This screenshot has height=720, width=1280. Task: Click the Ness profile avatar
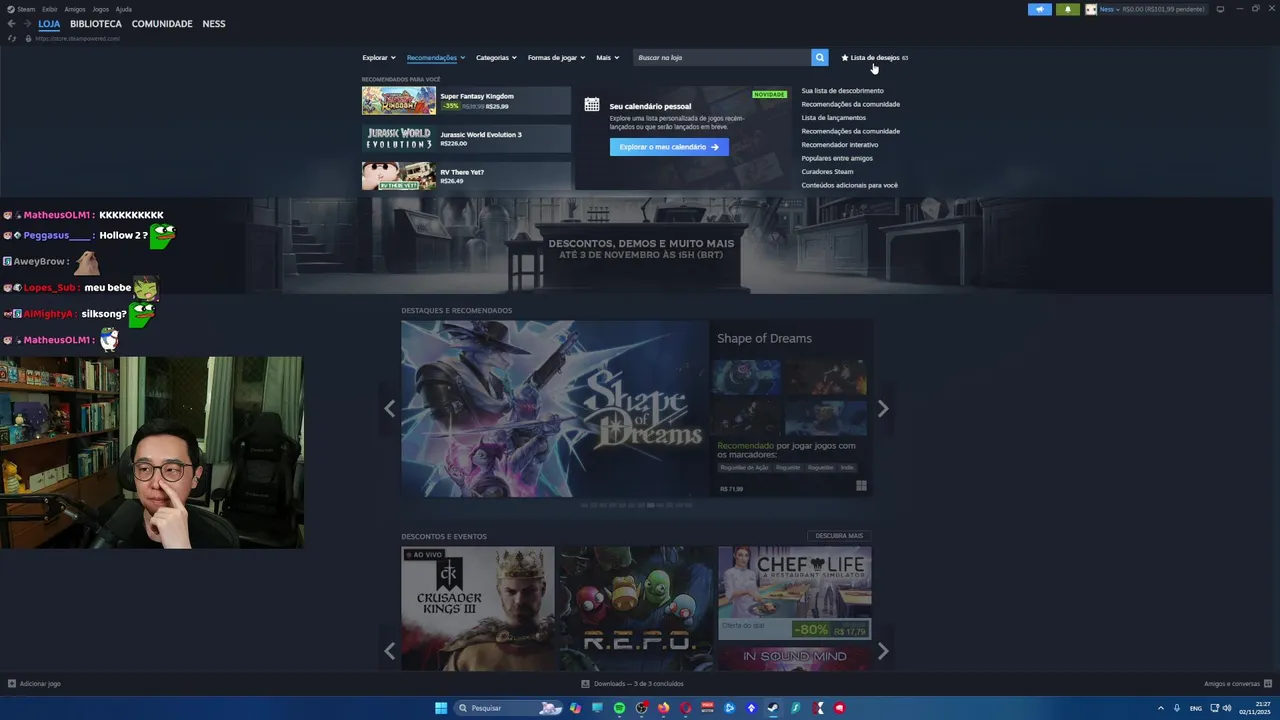(1091, 9)
